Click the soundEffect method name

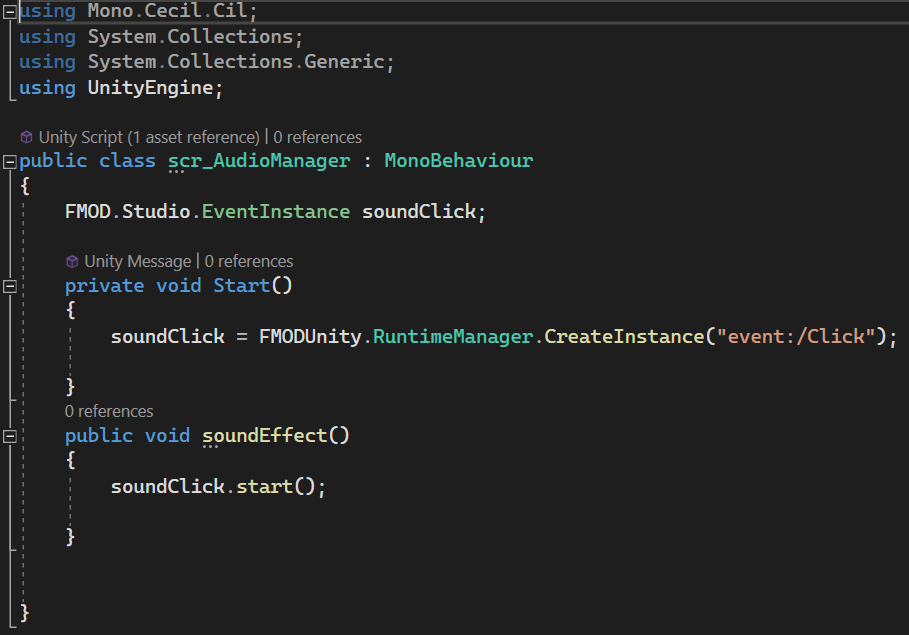(x=264, y=436)
